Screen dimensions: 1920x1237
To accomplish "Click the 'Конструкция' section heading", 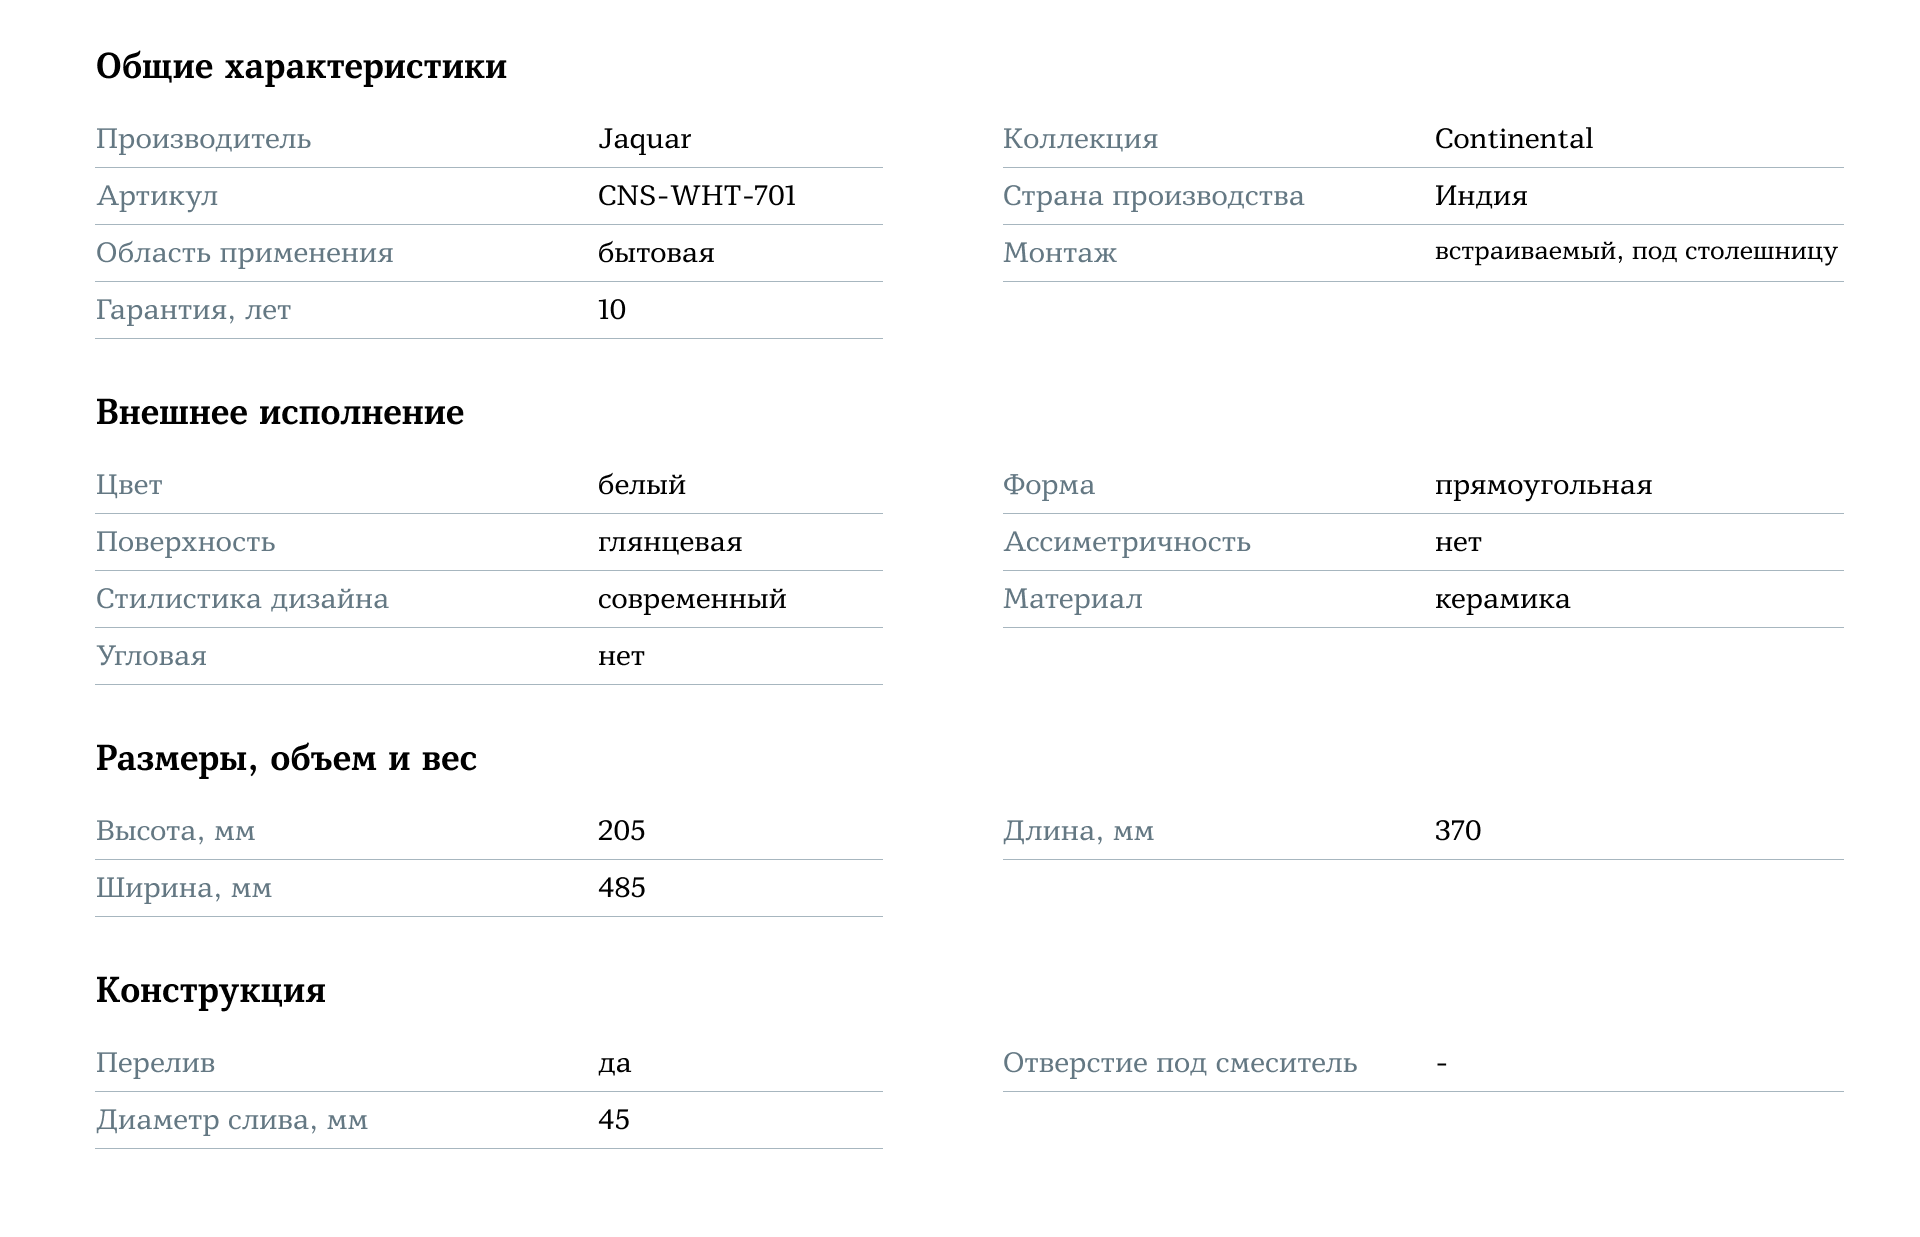I will pos(211,991).
